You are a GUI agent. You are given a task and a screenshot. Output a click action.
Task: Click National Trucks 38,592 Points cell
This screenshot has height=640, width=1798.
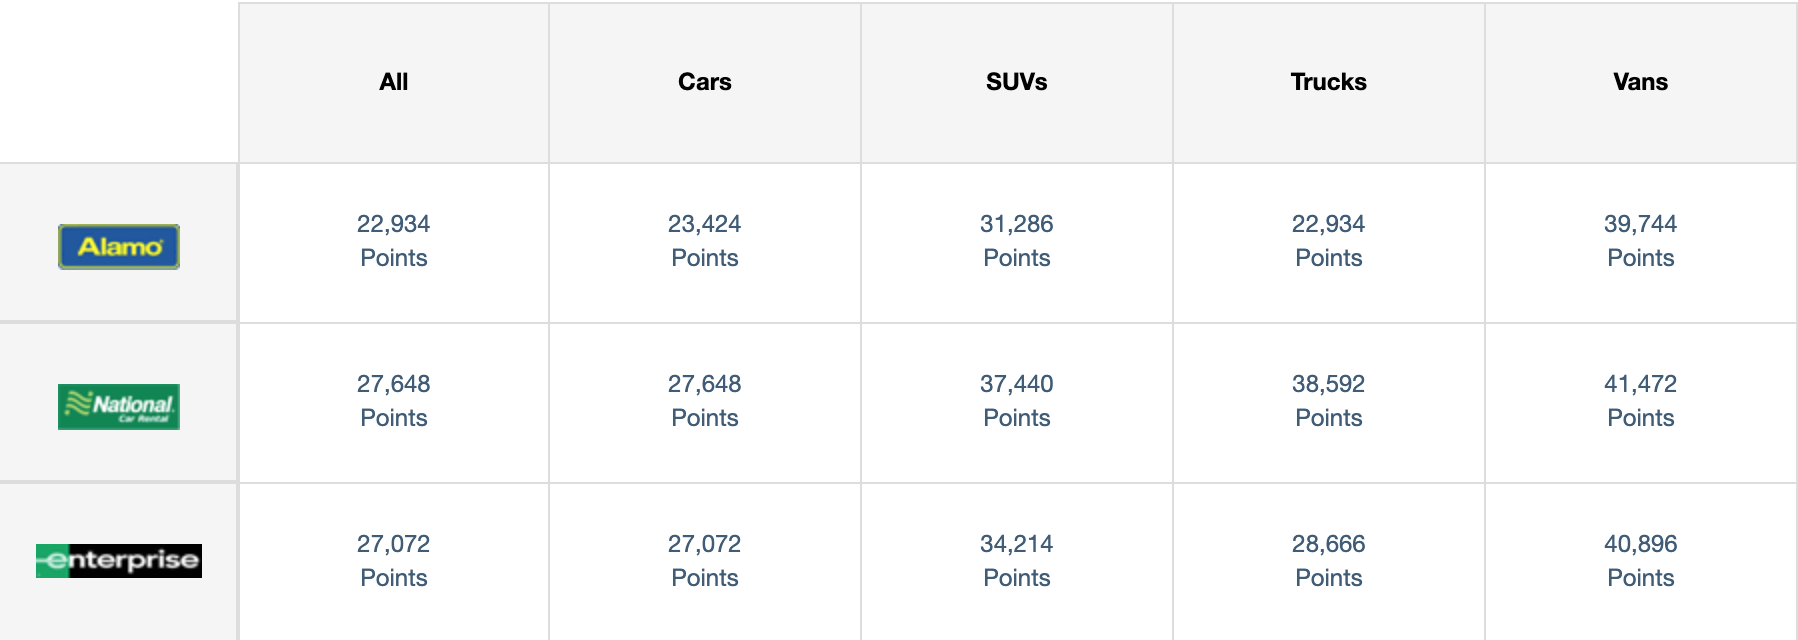pyautogui.click(x=1329, y=403)
